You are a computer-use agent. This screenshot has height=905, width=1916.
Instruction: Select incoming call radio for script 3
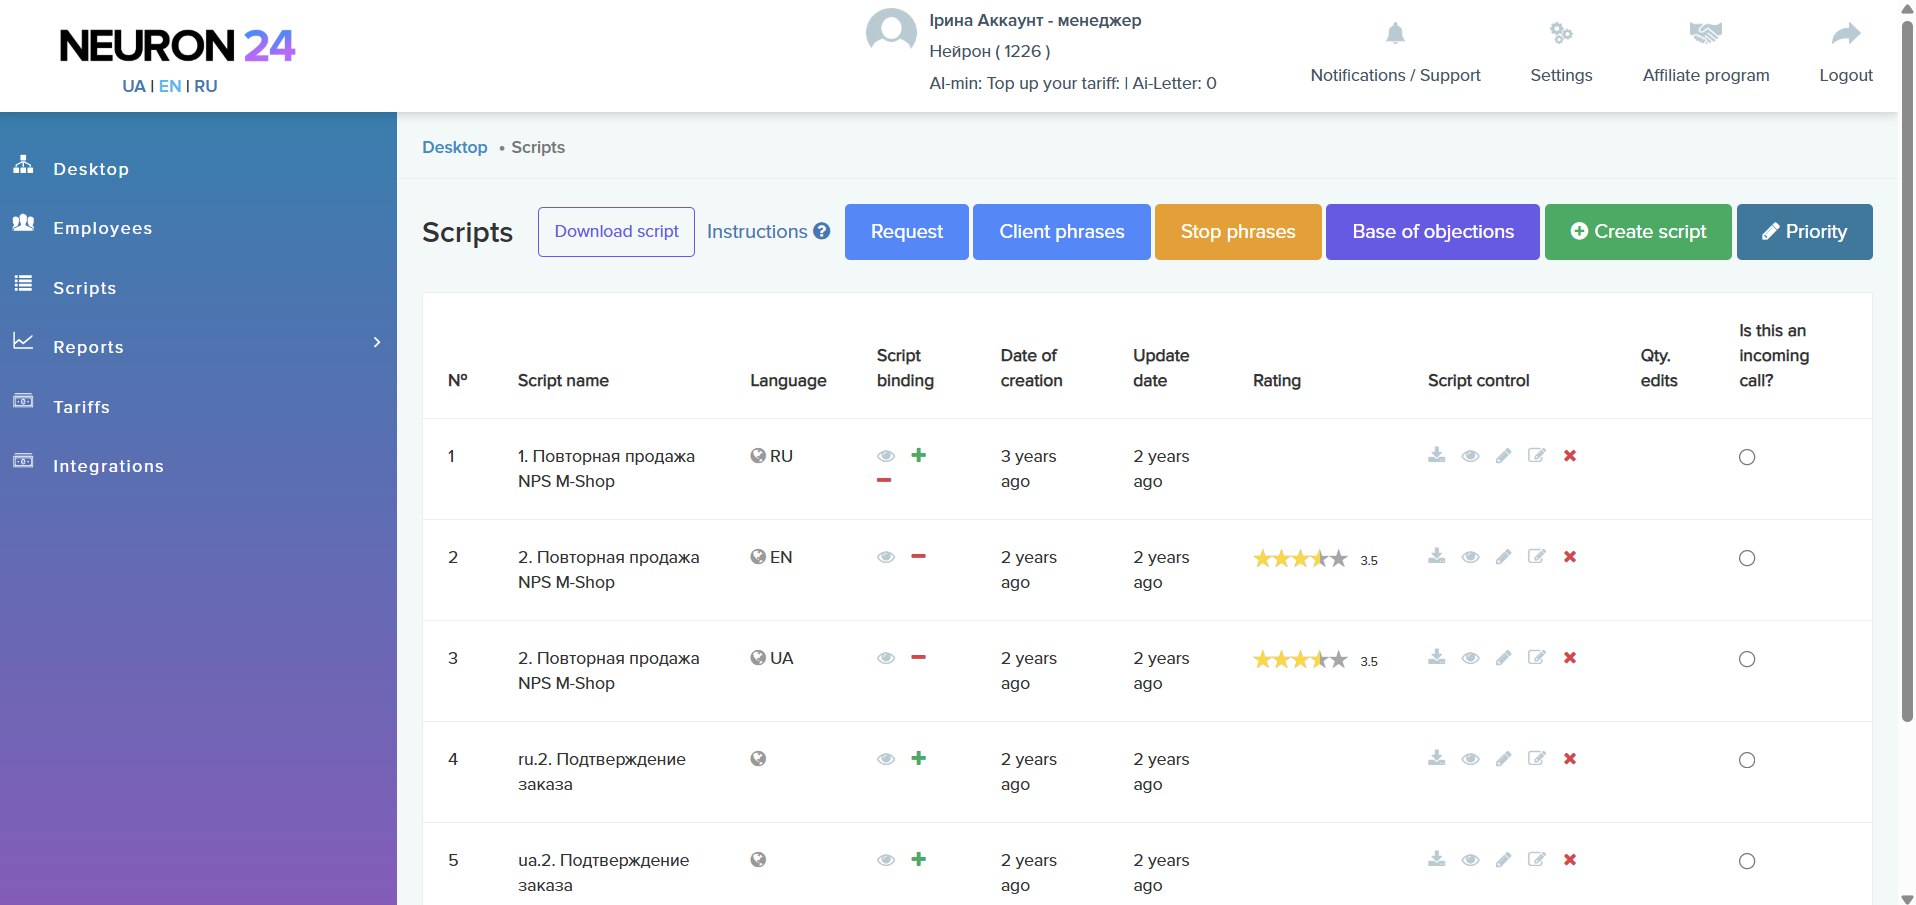[1747, 659]
